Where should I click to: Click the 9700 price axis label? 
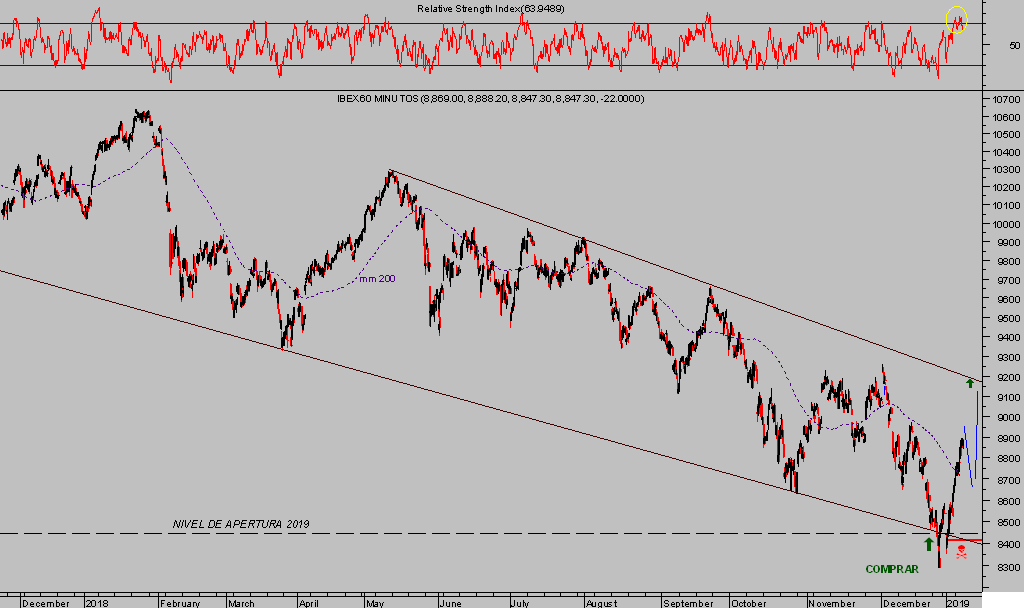tap(1008, 280)
